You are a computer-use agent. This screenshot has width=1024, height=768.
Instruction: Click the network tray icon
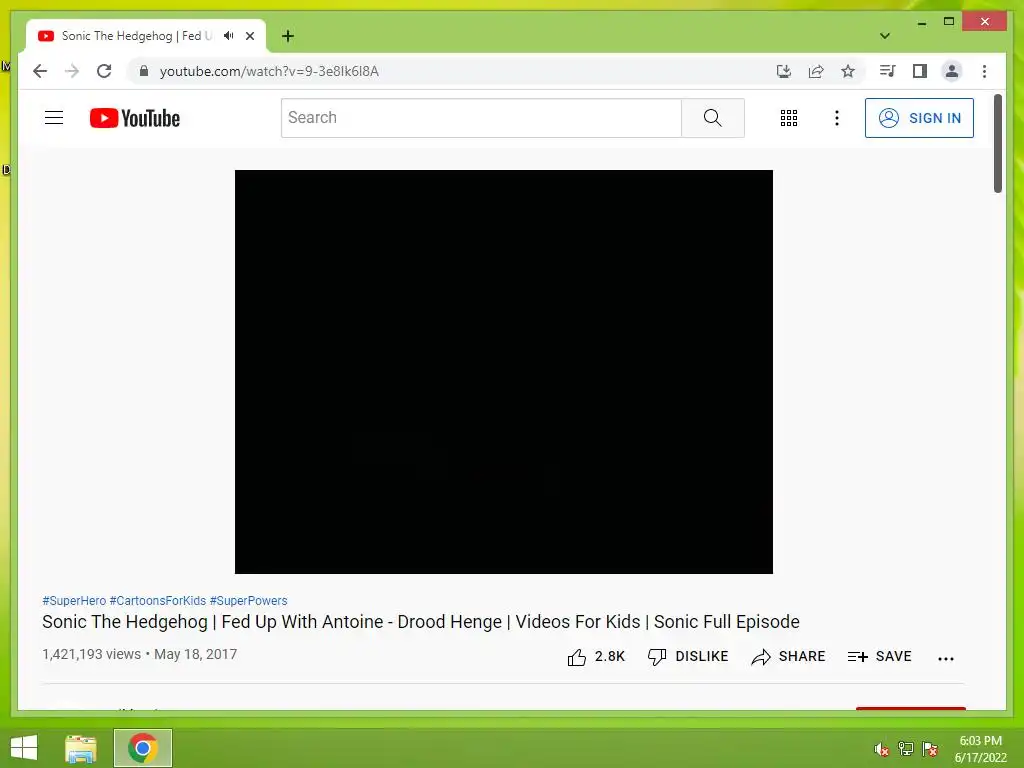pyautogui.click(x=906, y=748)
